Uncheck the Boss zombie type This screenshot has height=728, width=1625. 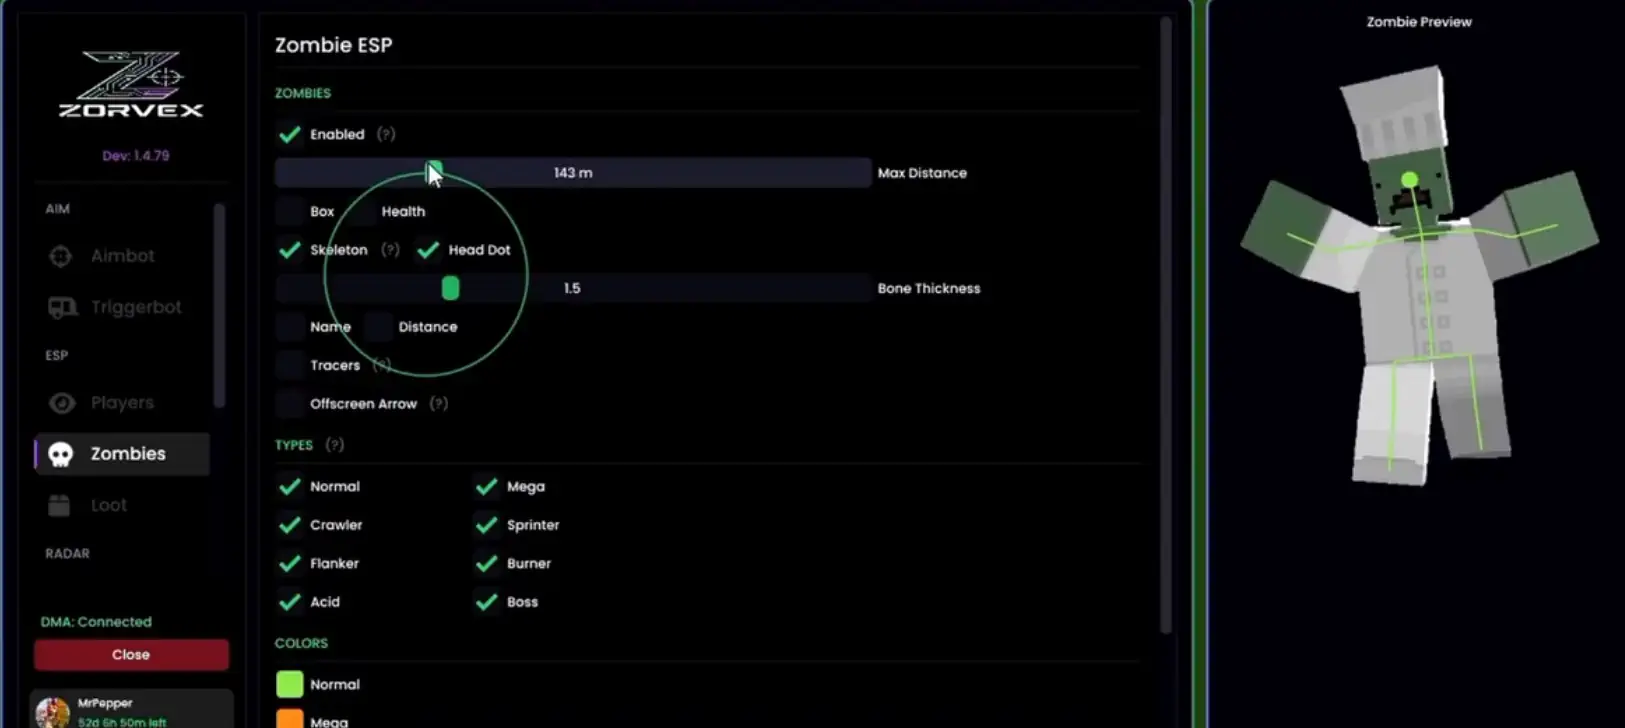click(487, 602)
